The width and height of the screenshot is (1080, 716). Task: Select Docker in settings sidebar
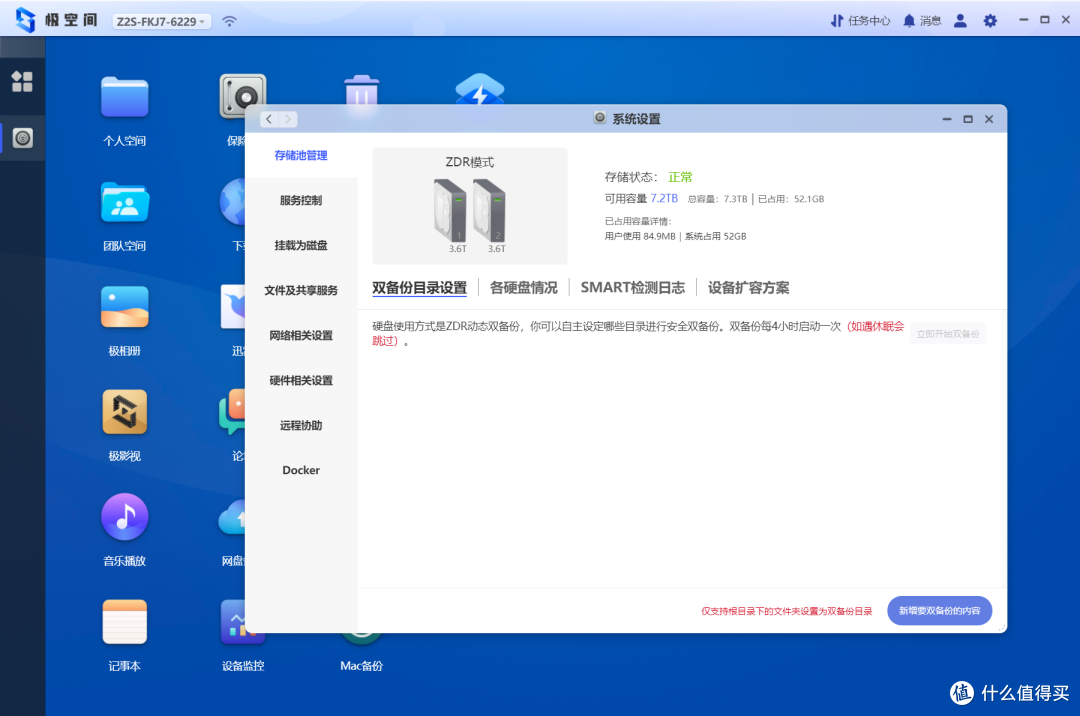(x=301, y=470)
